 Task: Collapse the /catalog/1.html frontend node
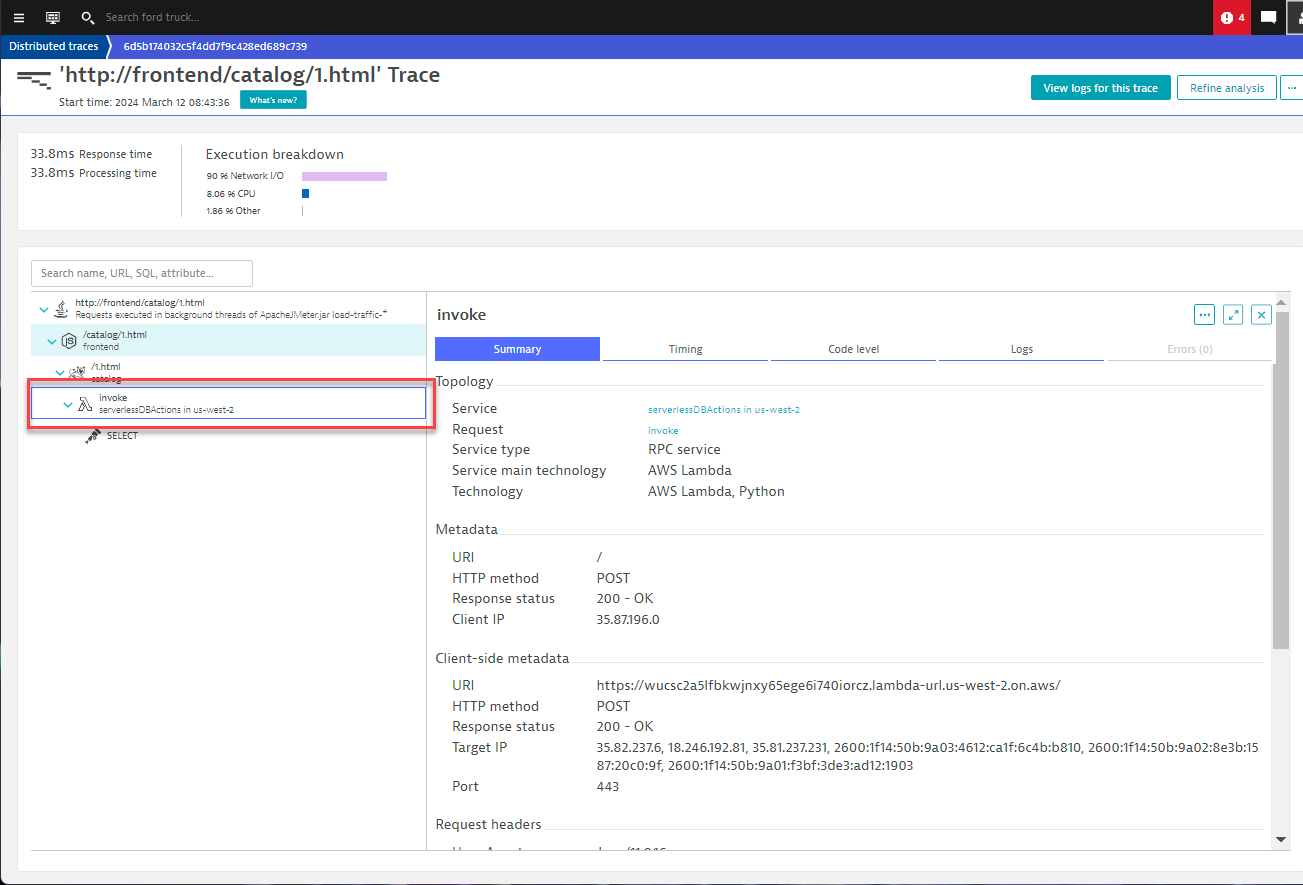tap(52, 341)
